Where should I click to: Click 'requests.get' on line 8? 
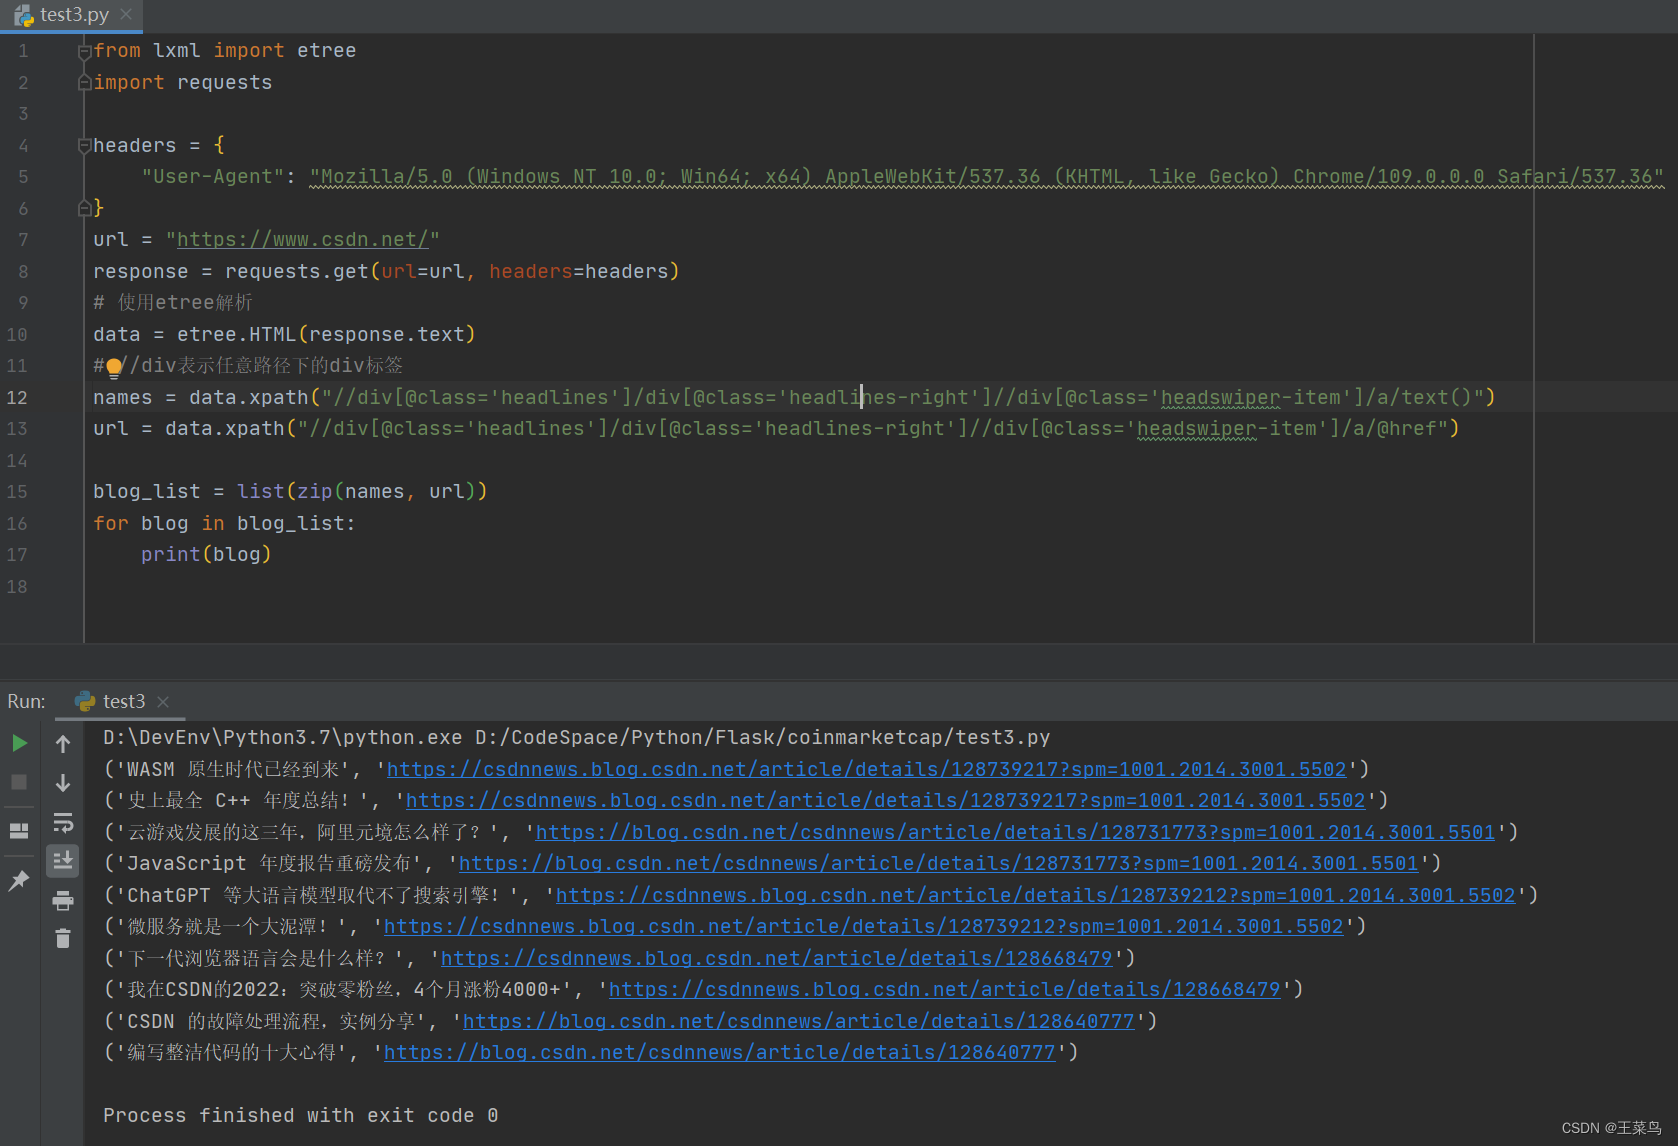point(296,272)
